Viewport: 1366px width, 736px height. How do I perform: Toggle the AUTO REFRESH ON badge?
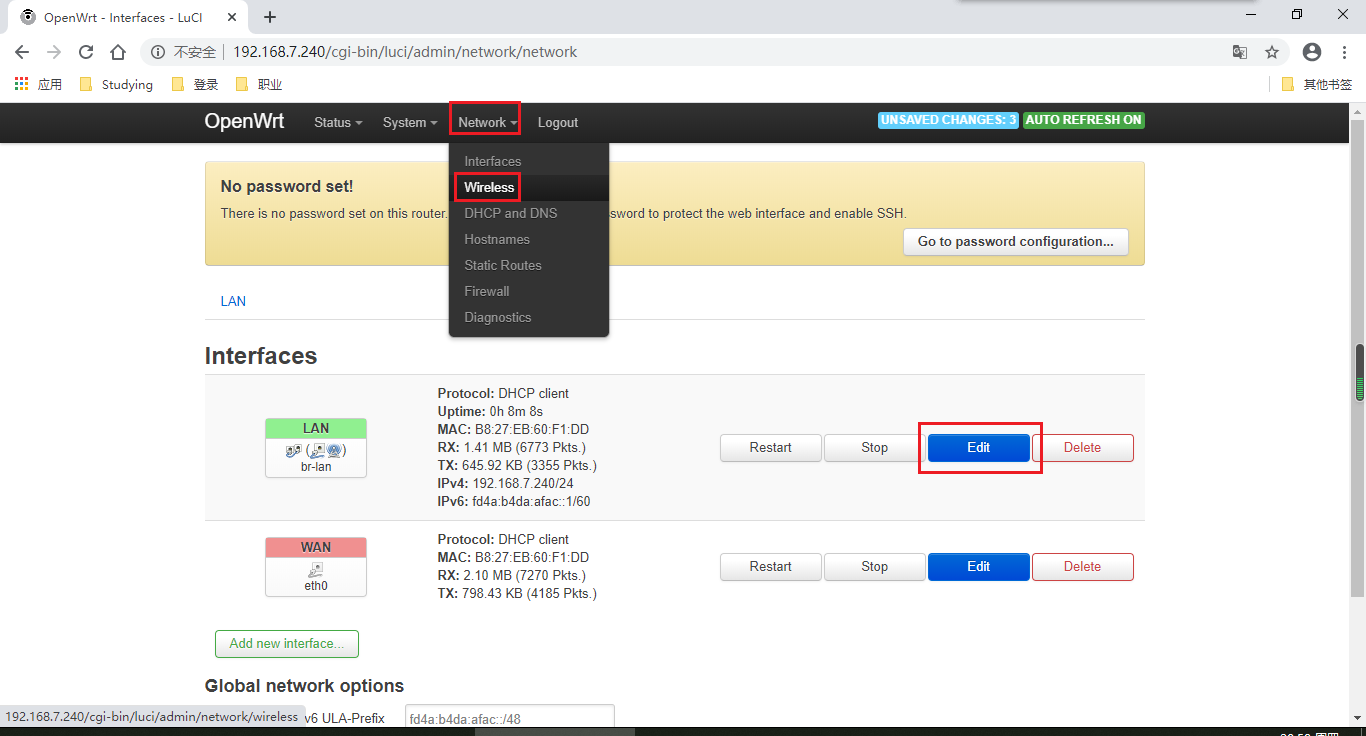click(1084, 120)
